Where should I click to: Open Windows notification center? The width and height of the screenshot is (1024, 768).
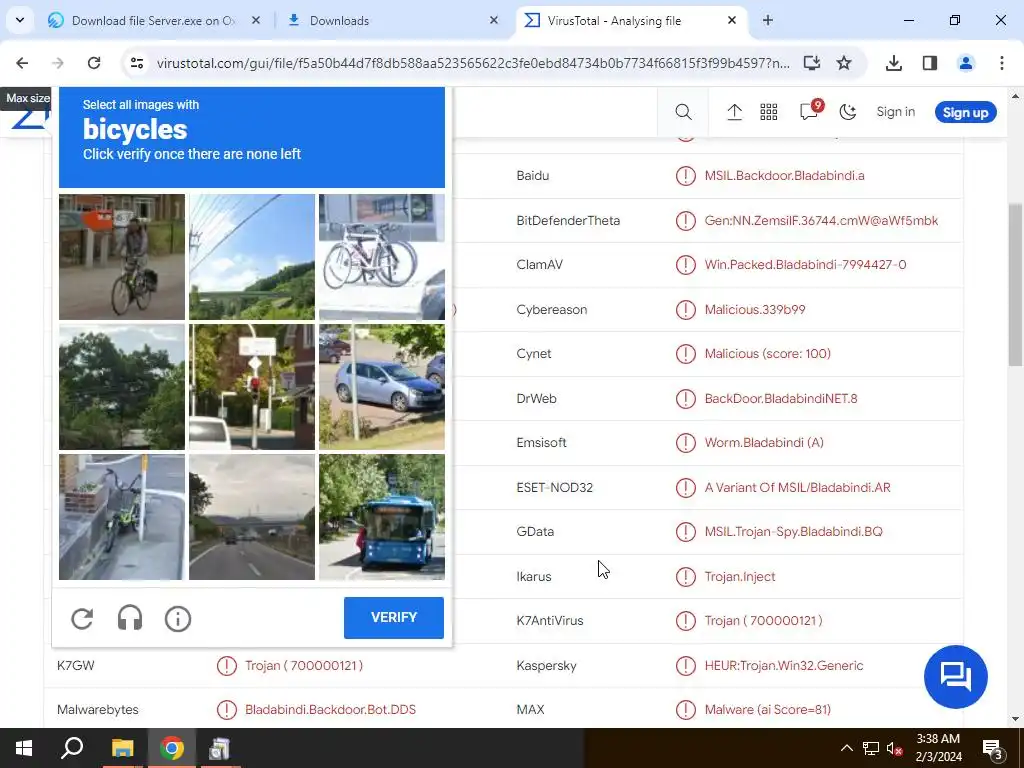pos(992,748)
